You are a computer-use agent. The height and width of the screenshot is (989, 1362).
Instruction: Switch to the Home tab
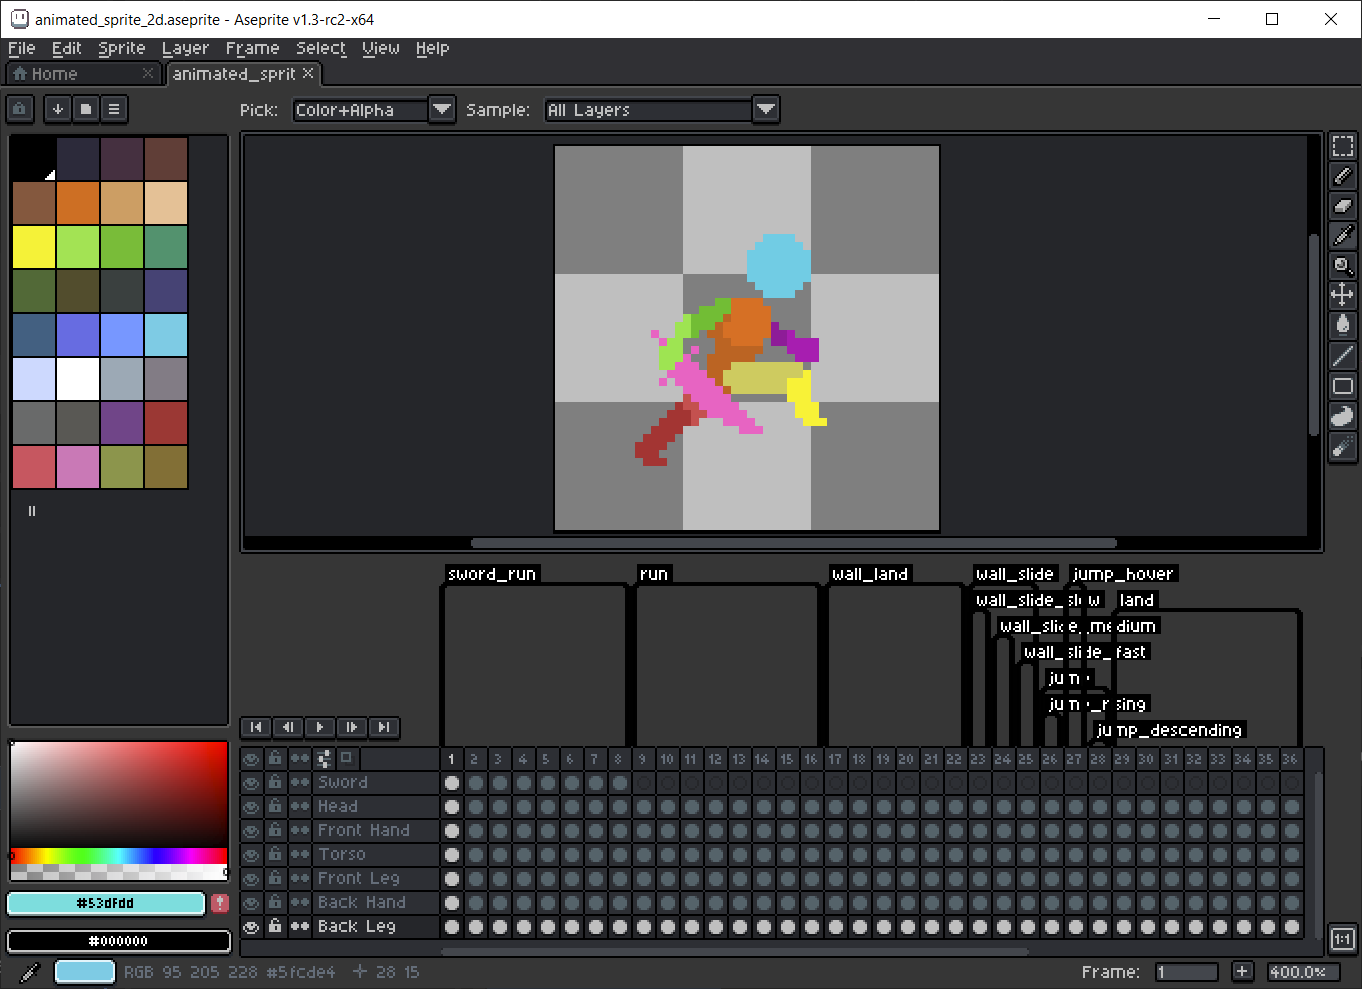tap(54, 74)
